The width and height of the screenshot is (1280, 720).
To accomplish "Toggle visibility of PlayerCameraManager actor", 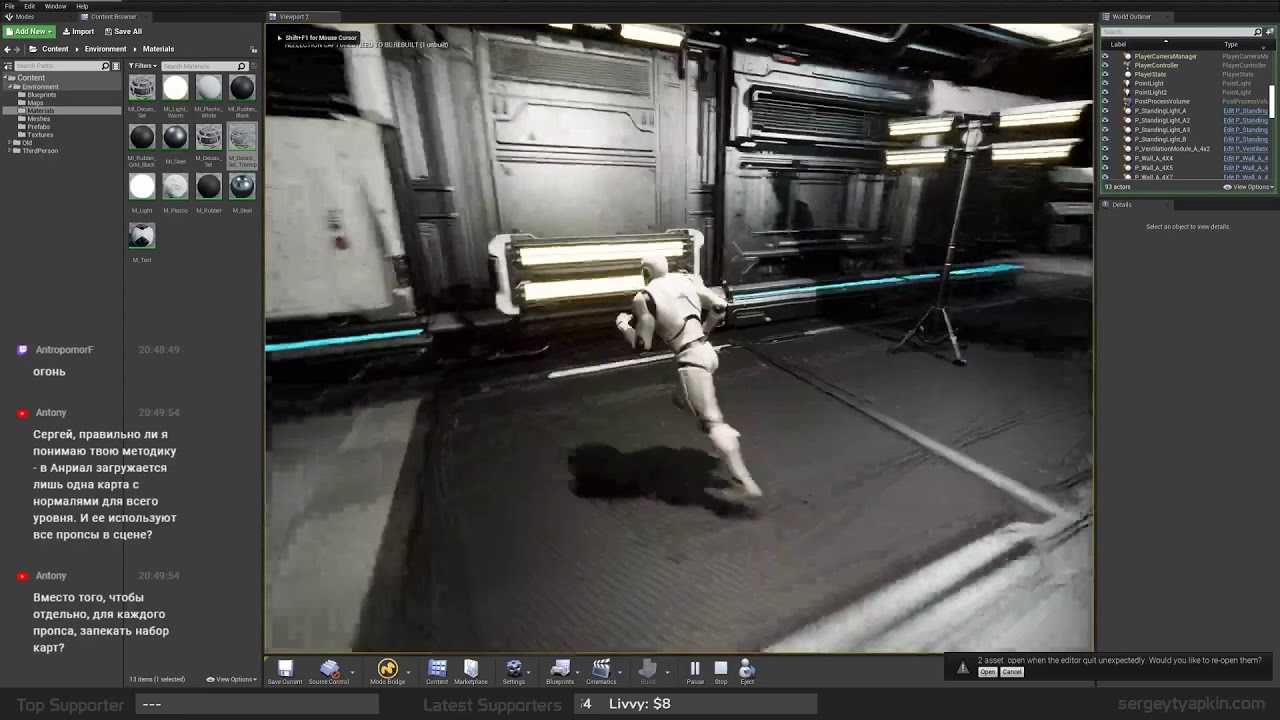I will coord(1105,56).
